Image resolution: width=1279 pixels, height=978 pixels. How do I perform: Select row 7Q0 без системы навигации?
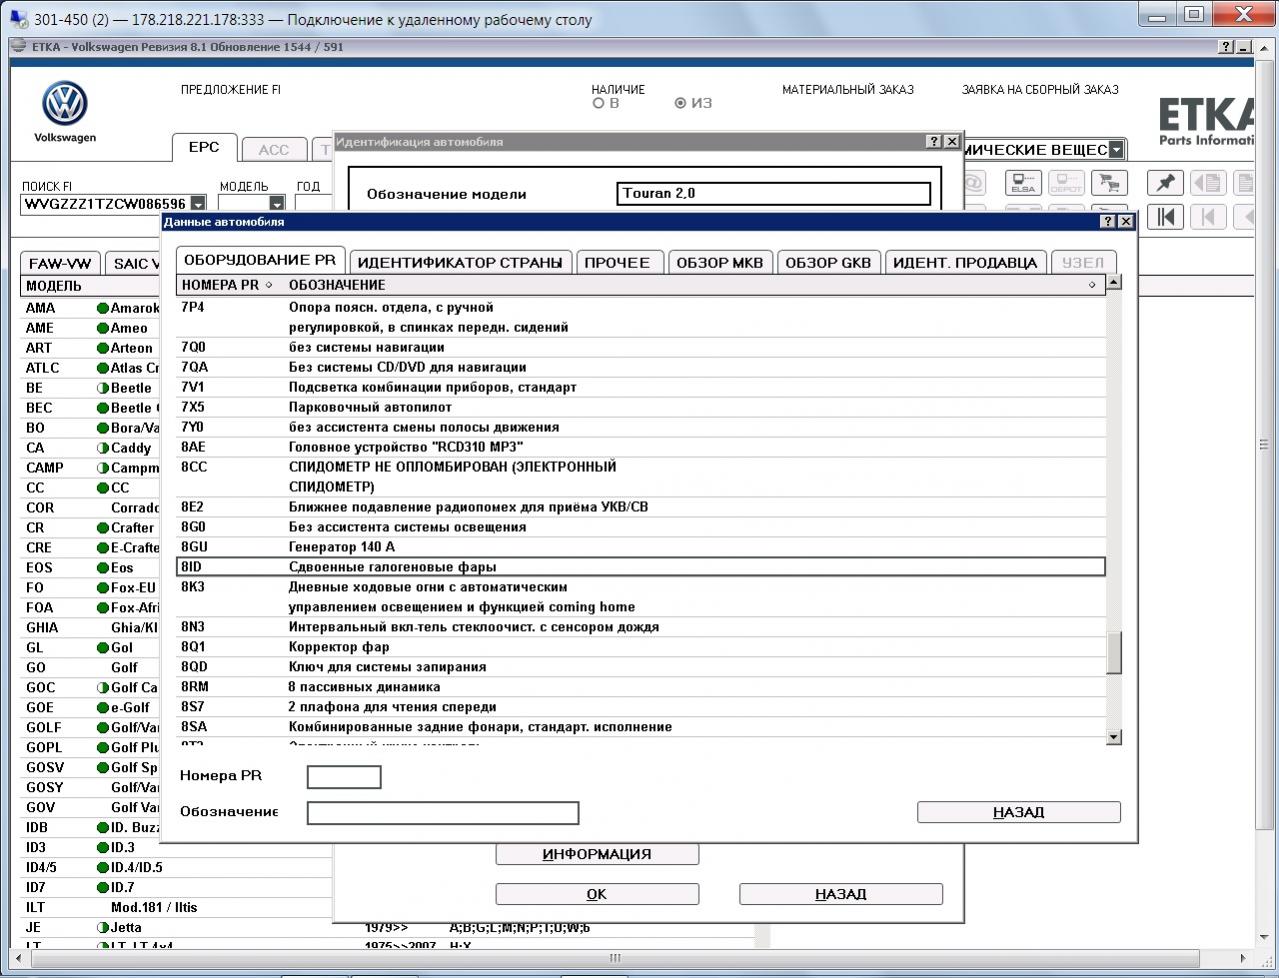pyautogui.click(x=641, y=347)
